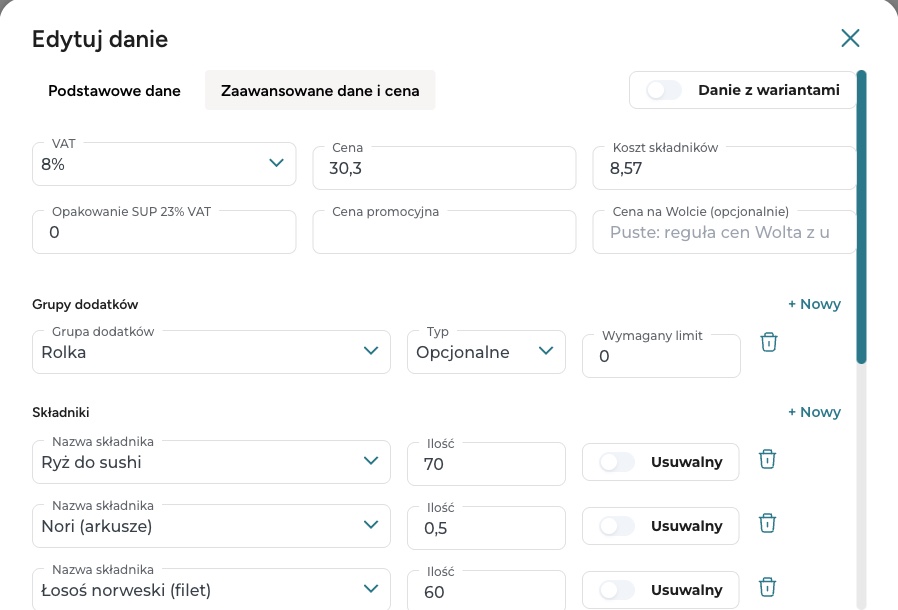
Task: Delete the Łosoś norweski (filet) ingredient
Action: coord(767,587)
